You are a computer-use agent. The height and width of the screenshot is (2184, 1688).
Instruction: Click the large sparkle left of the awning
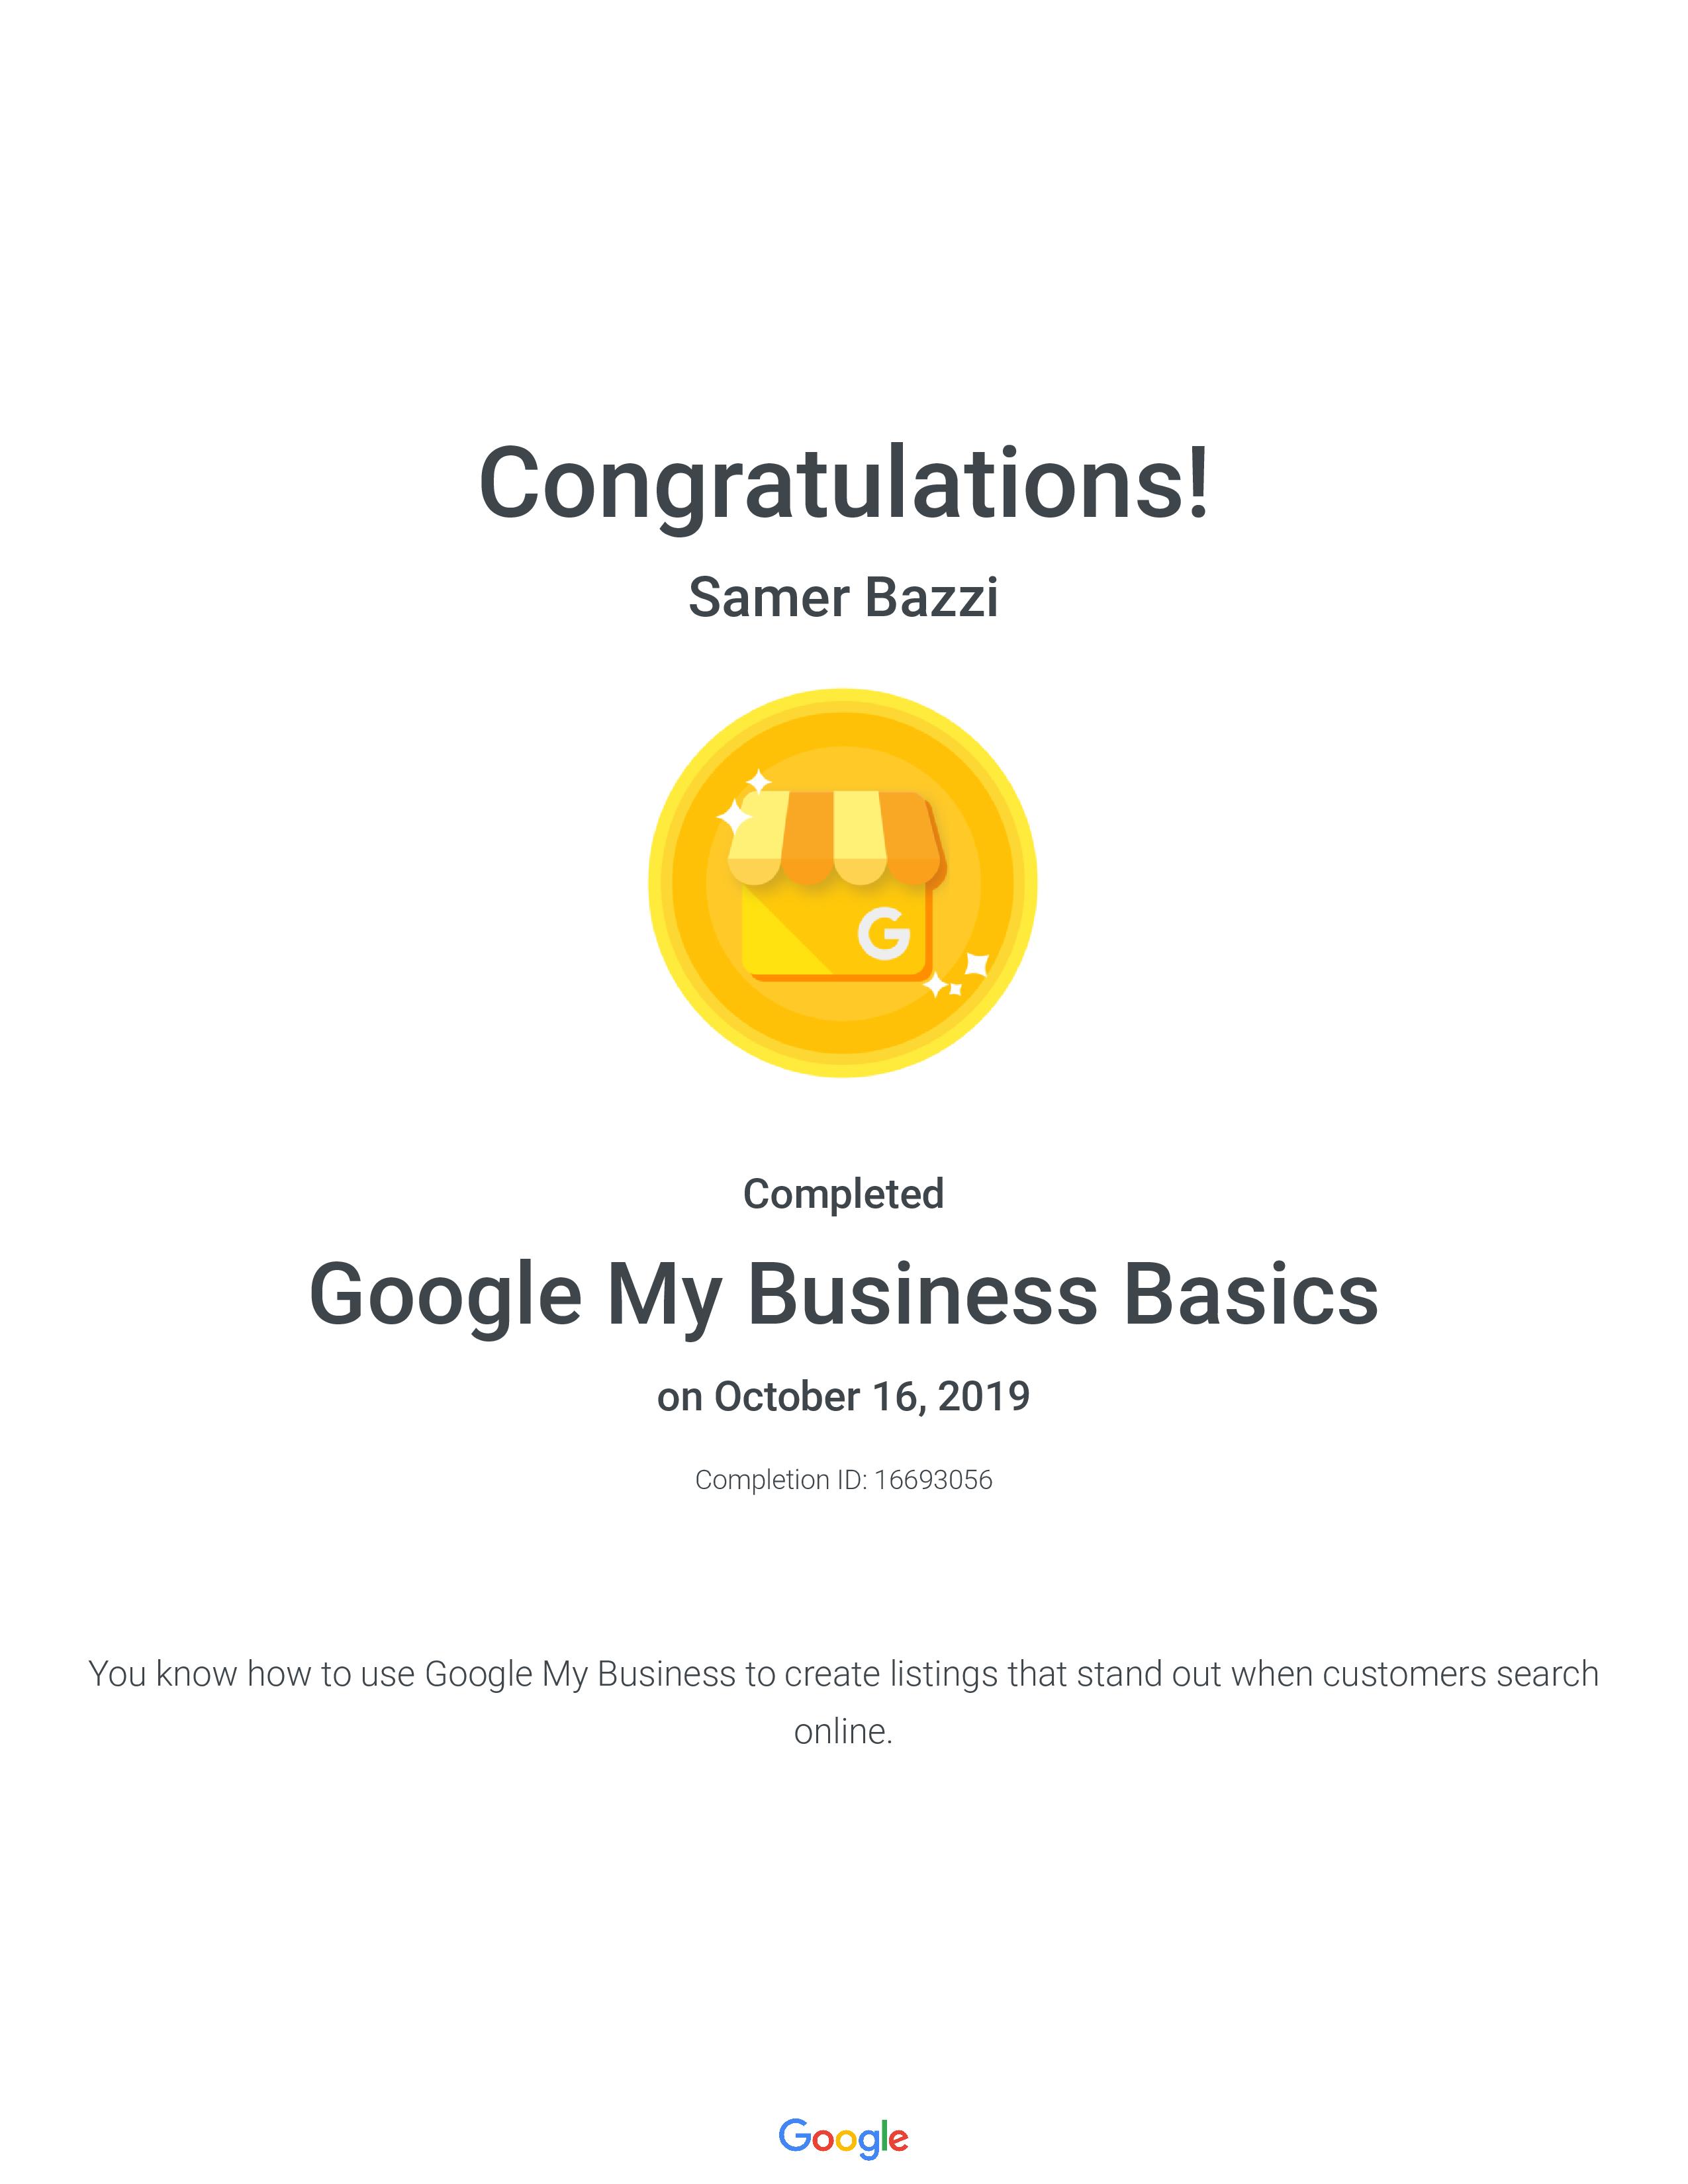[x=735, y=818]
